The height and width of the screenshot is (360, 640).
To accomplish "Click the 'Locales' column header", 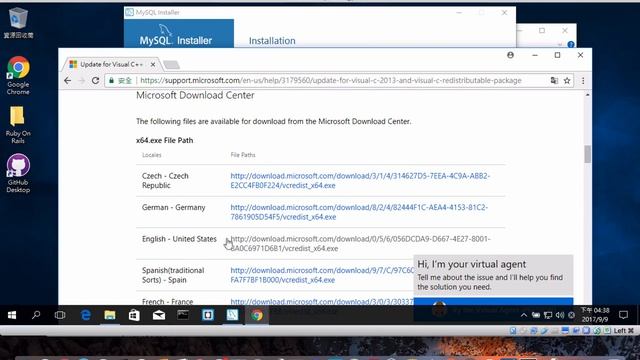I will 152,155.
